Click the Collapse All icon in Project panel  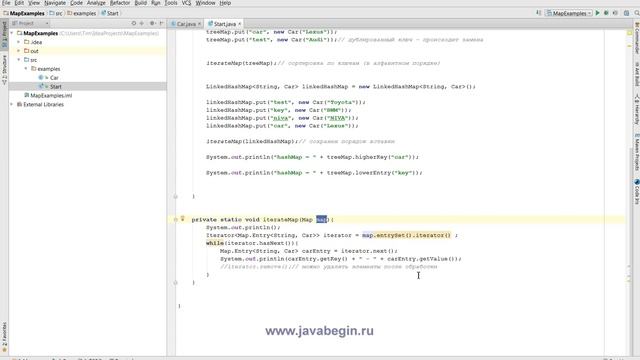coord(142,23)
